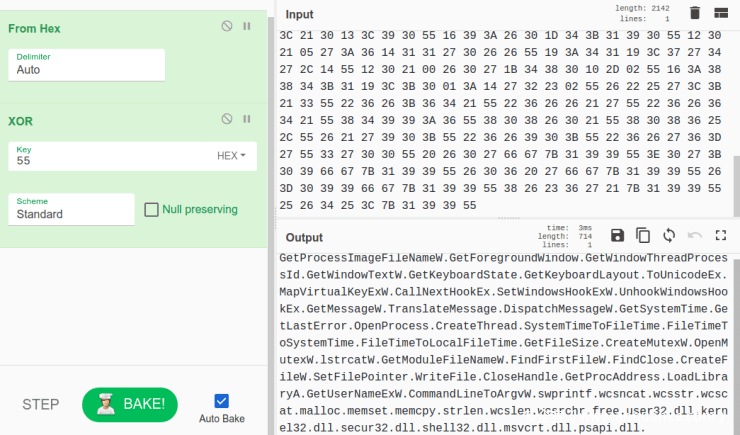
Task: Replace input with output
Action: [x=669, y=236]
